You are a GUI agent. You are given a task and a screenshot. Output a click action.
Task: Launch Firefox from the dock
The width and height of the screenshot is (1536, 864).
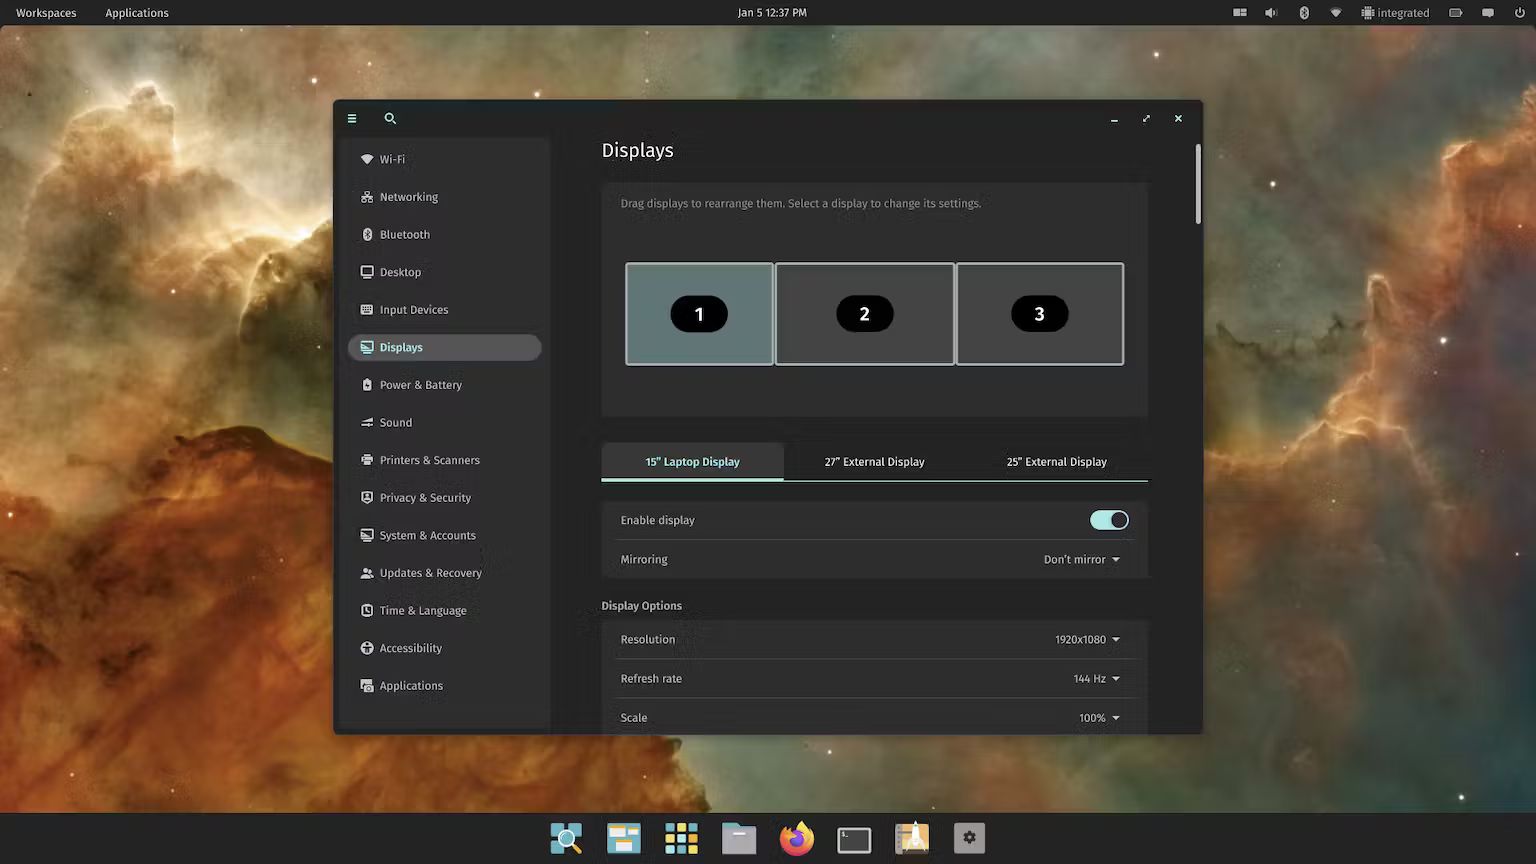click(x=796, y=838)
